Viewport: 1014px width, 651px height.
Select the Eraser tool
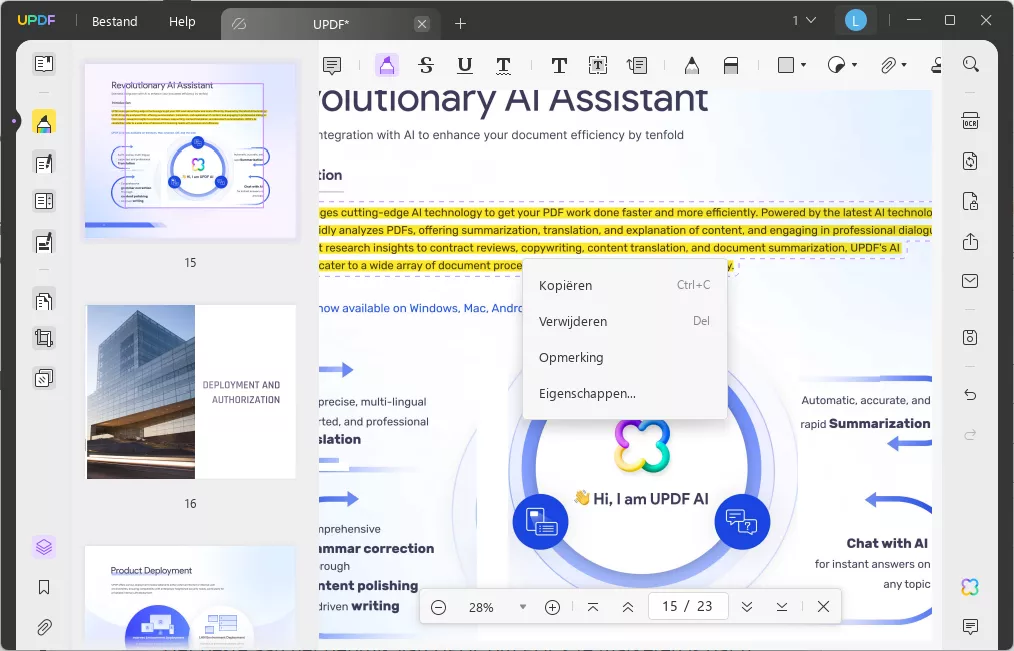731,65
